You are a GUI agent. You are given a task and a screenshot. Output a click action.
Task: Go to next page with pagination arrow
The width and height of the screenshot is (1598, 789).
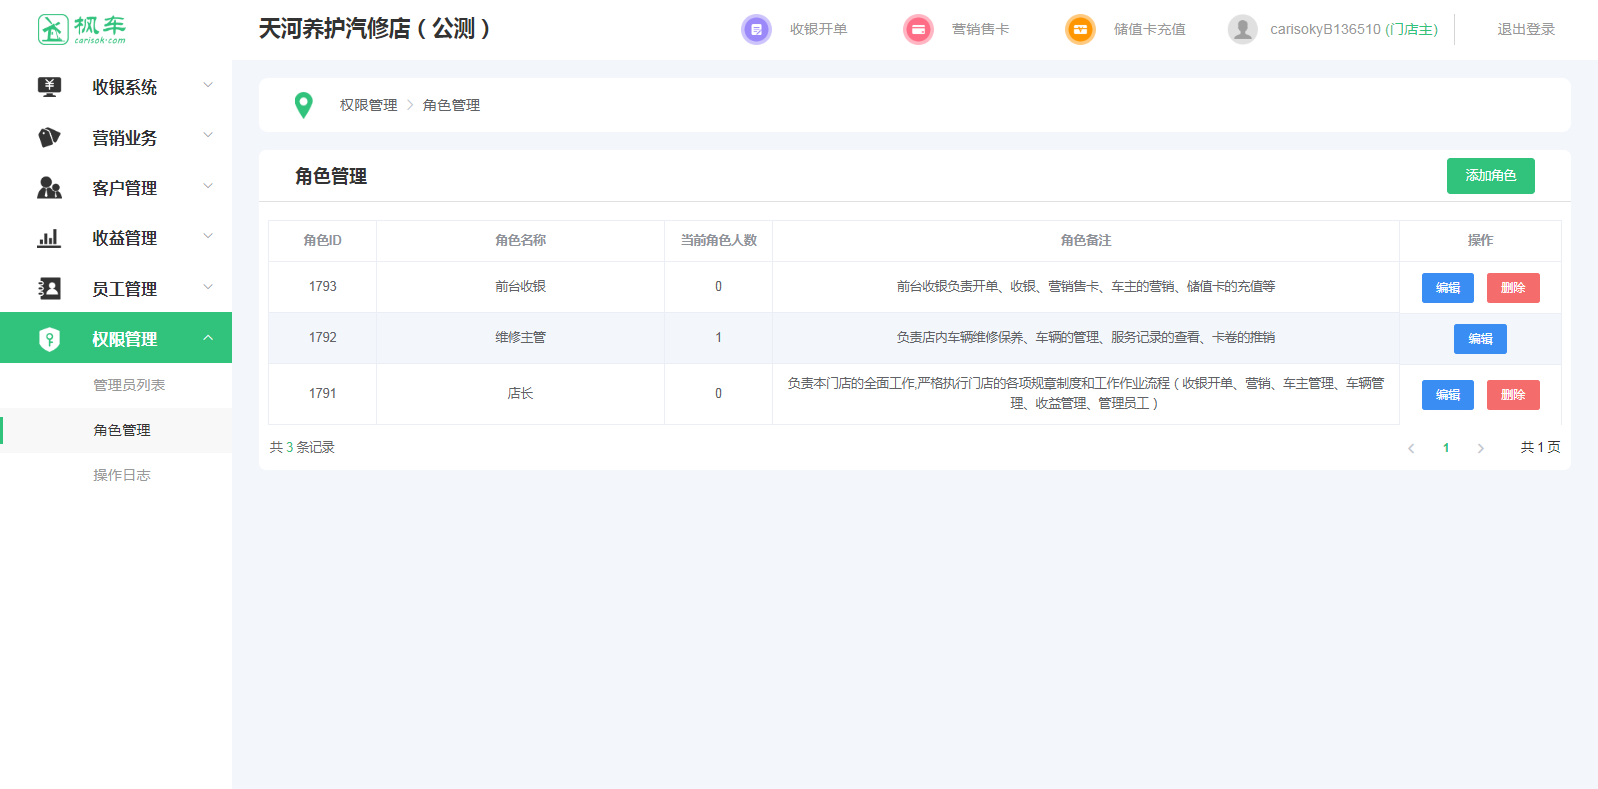pyautogui.click(x=1480, y=448)
